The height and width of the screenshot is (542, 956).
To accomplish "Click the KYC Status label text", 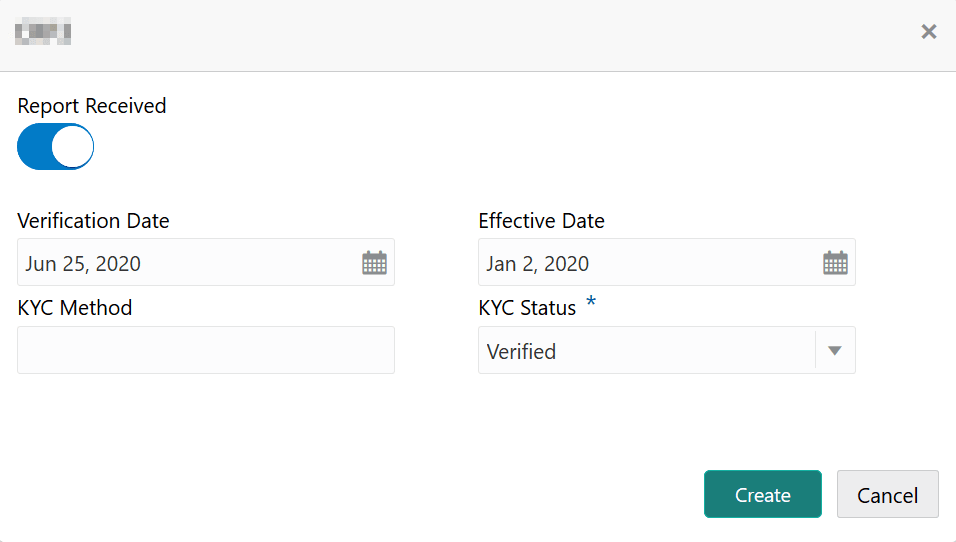I will point(527,308).
